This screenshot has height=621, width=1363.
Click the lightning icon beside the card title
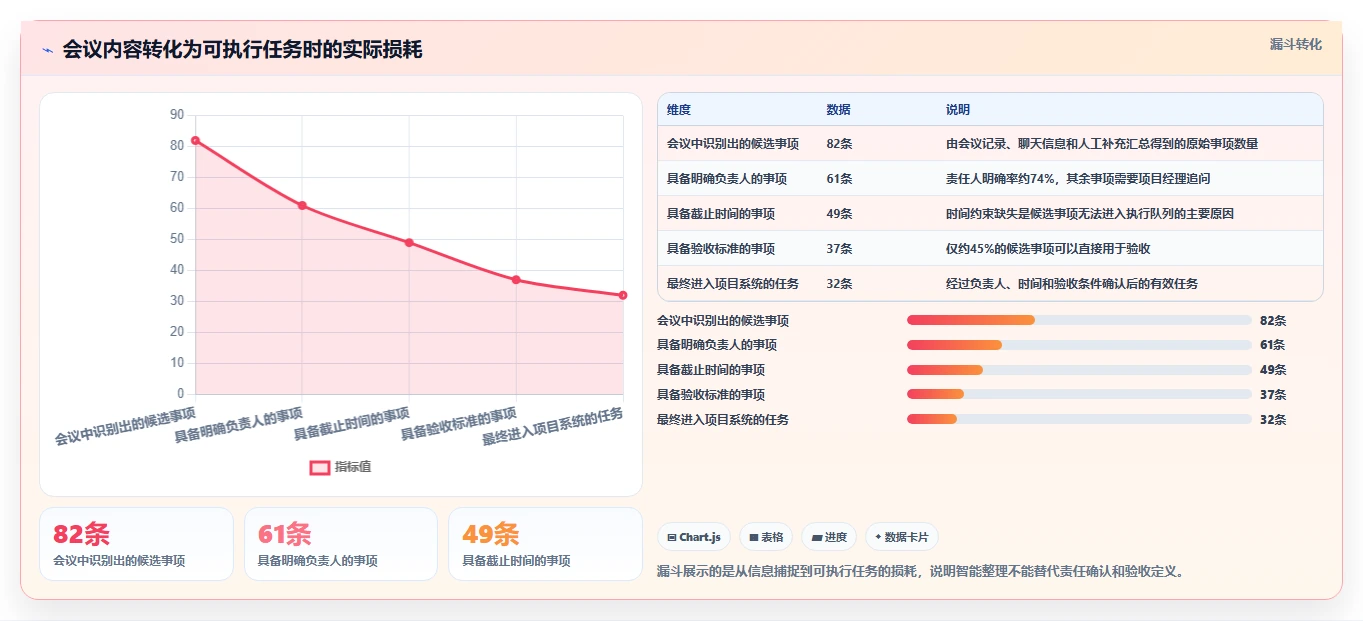click(x=47, y=50)
